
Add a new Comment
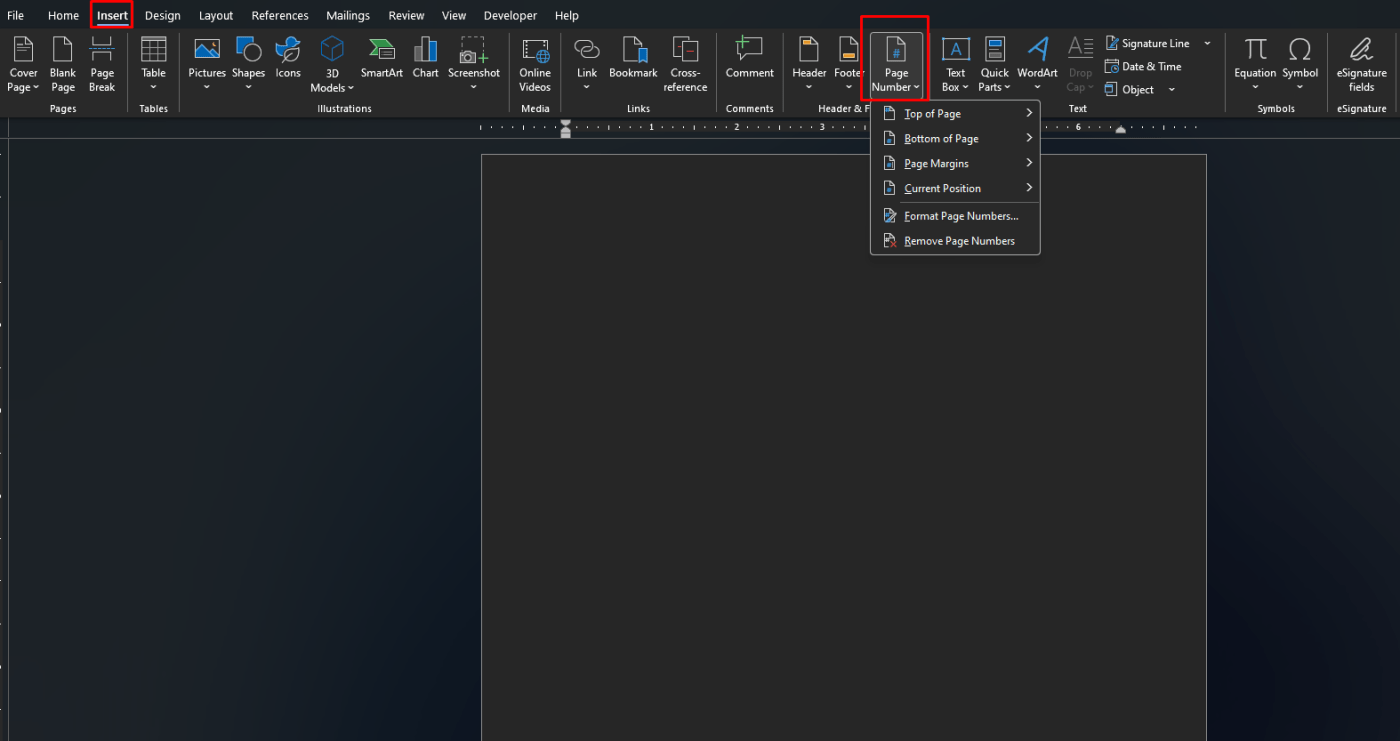750,60
